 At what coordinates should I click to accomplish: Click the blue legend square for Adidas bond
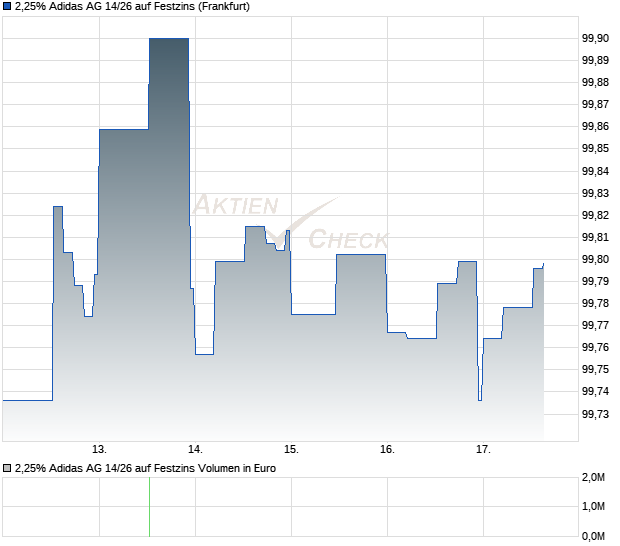pos(7,7)
